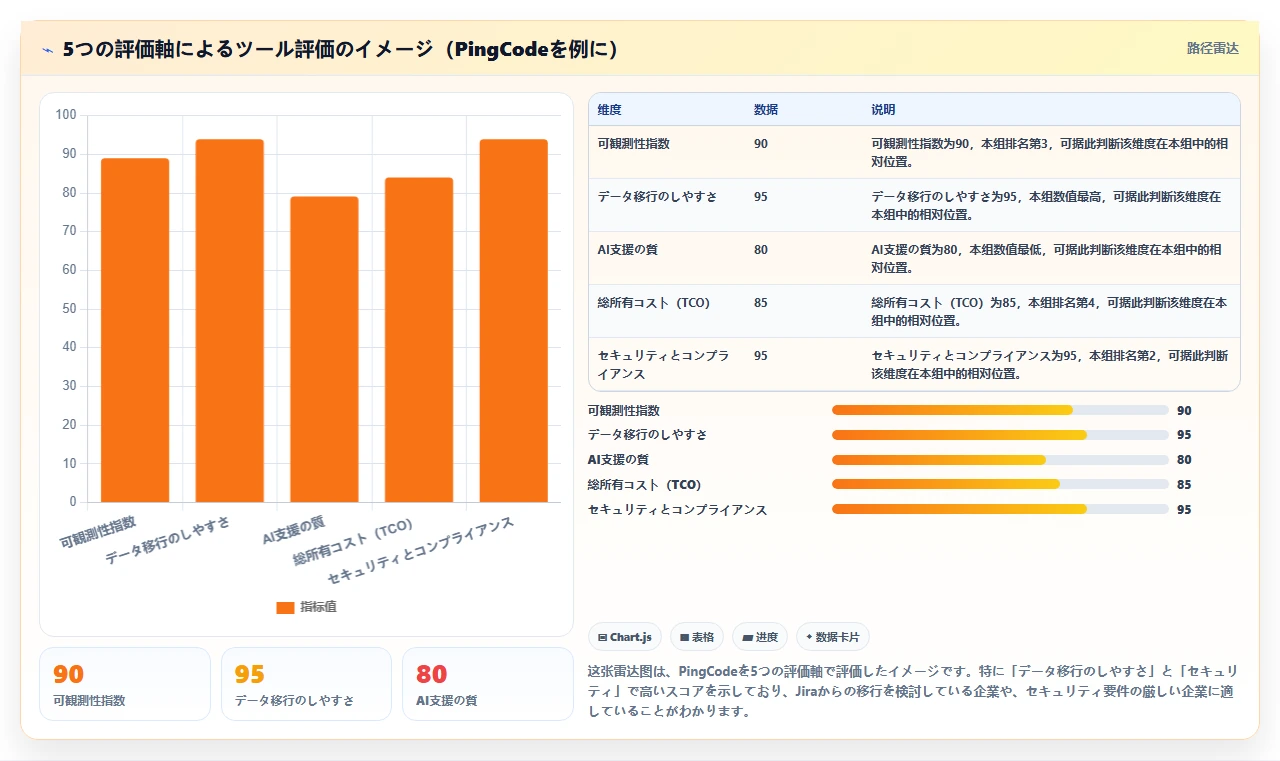Click the セキュリティとコンプライアンス table row name
This screenshot has width=1280, height=761.
[x=663, y=365]
